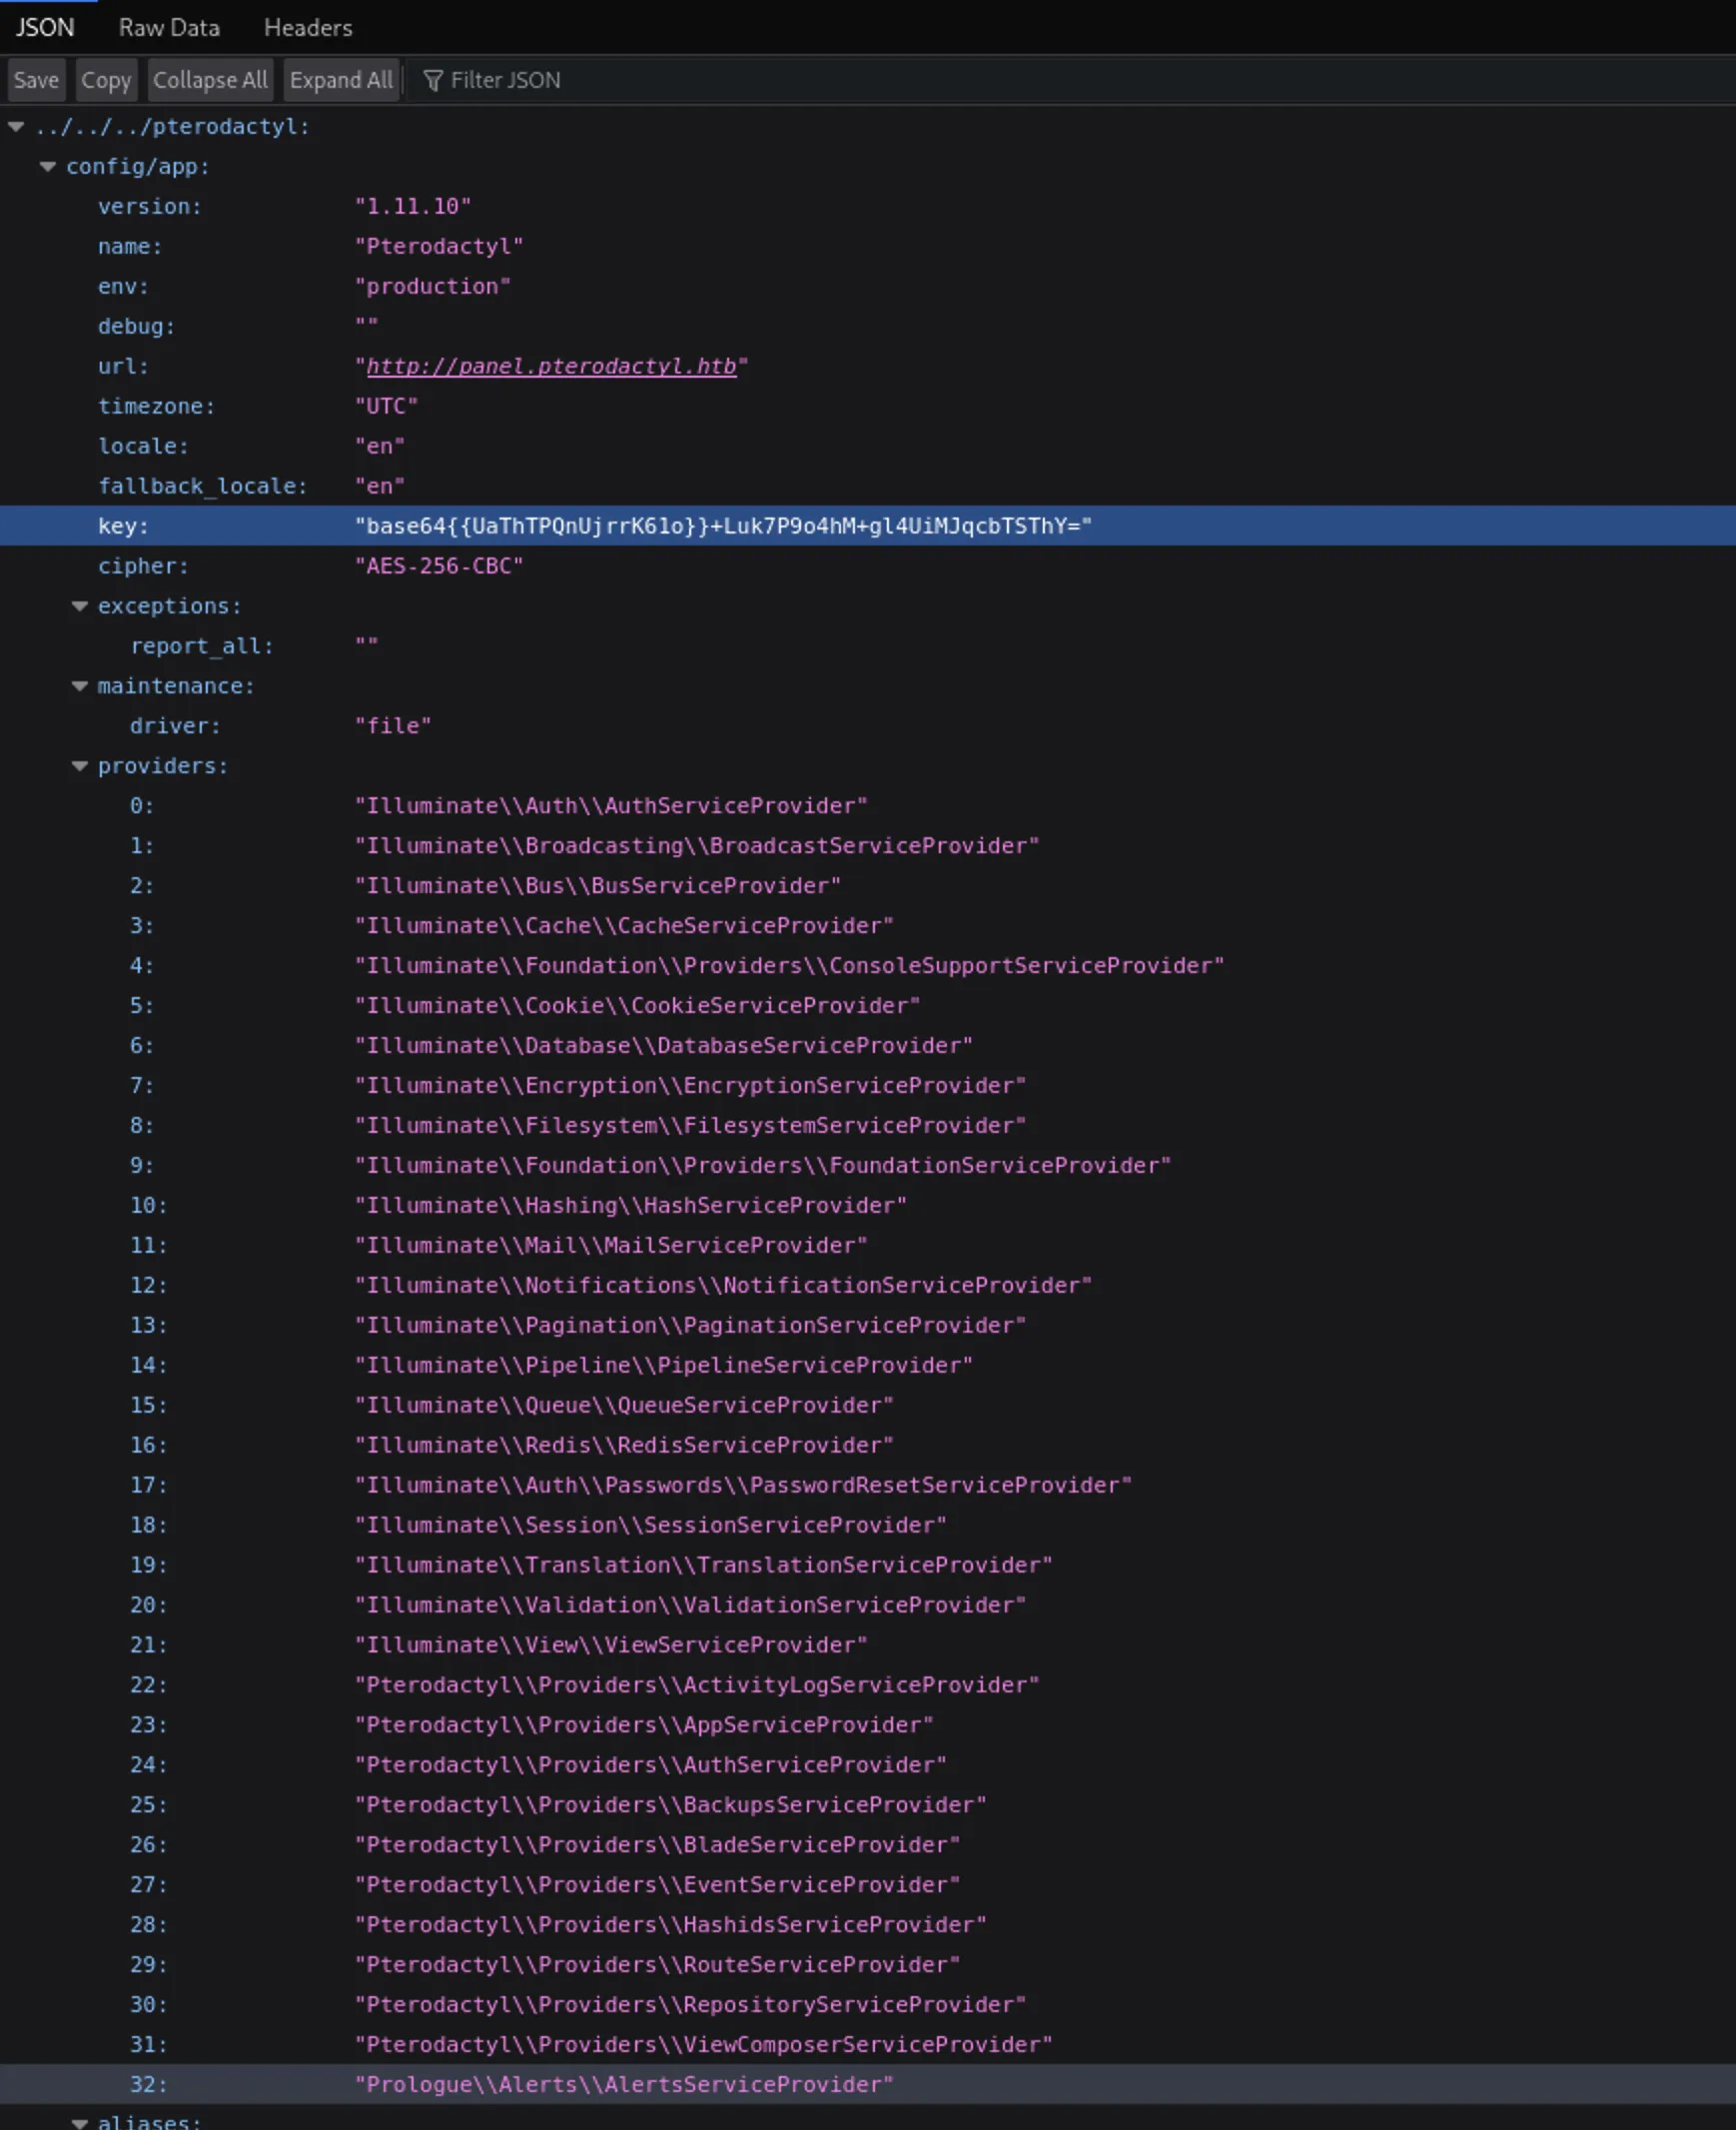This screenshot has height=2130, width=1736.
Task: Select the name "Pterodactyl" row
Action: click(868, 246)
